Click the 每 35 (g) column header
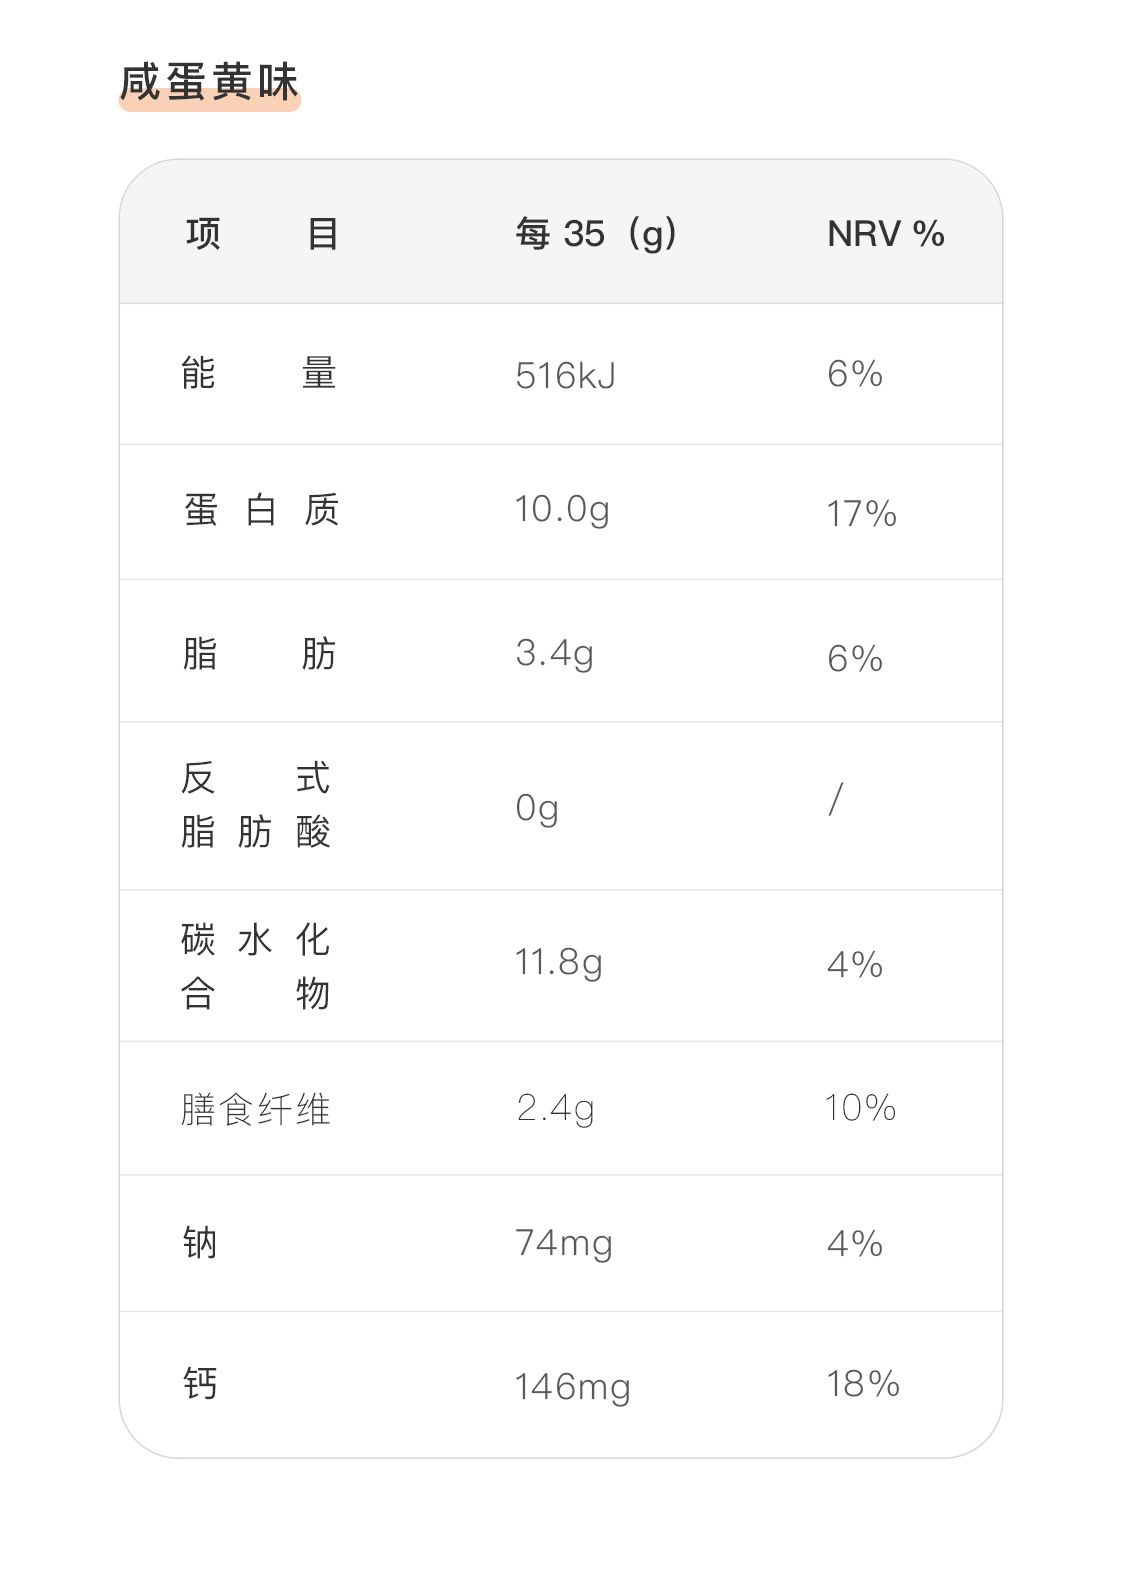Viewport: 1125px width, 1589px height. point(596,234)
